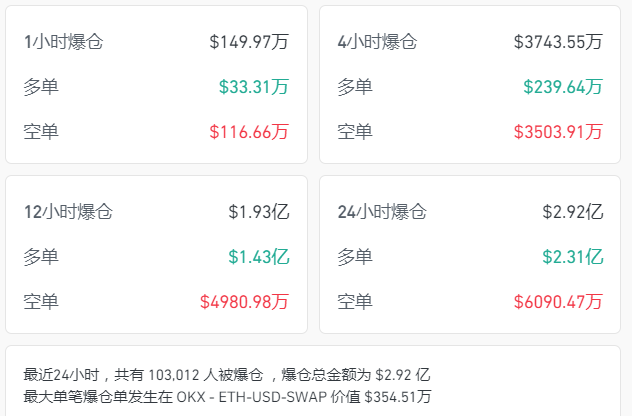This screenshot has width=632, height=416.
Task: Select the $116.66万 short value in 1小时 card
Action: click(249, 132)
